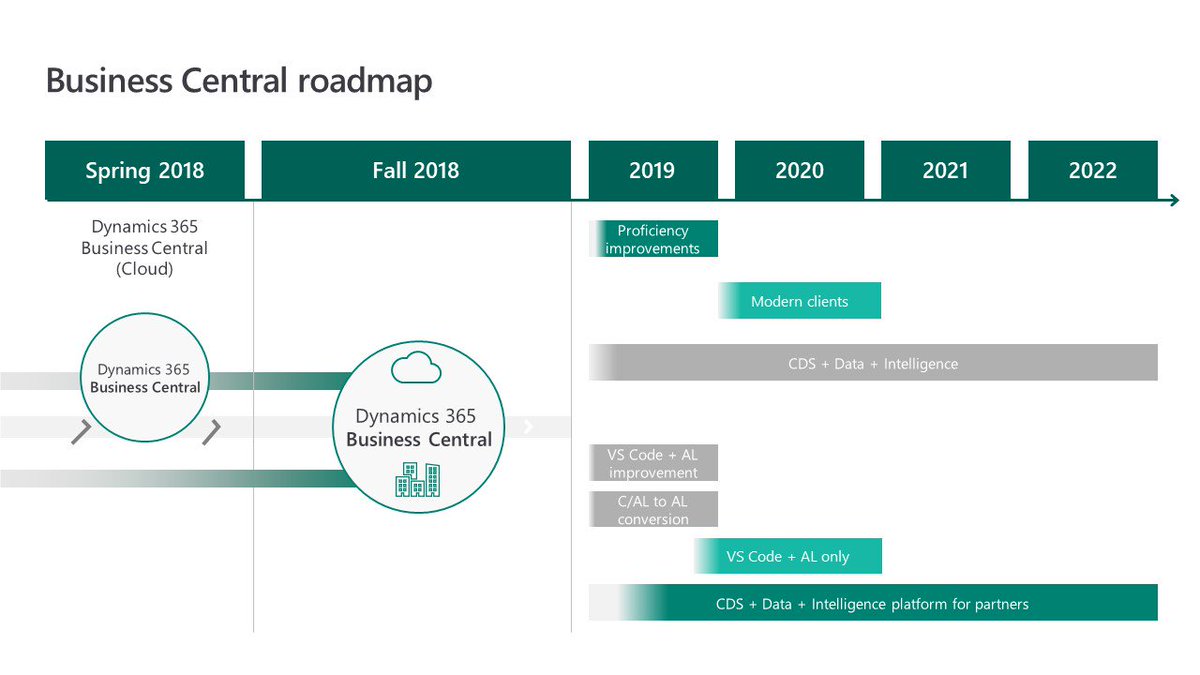Screen dimensions: 1200x675
Task: Click the white chevron after large circle
Action: point(528,427)
